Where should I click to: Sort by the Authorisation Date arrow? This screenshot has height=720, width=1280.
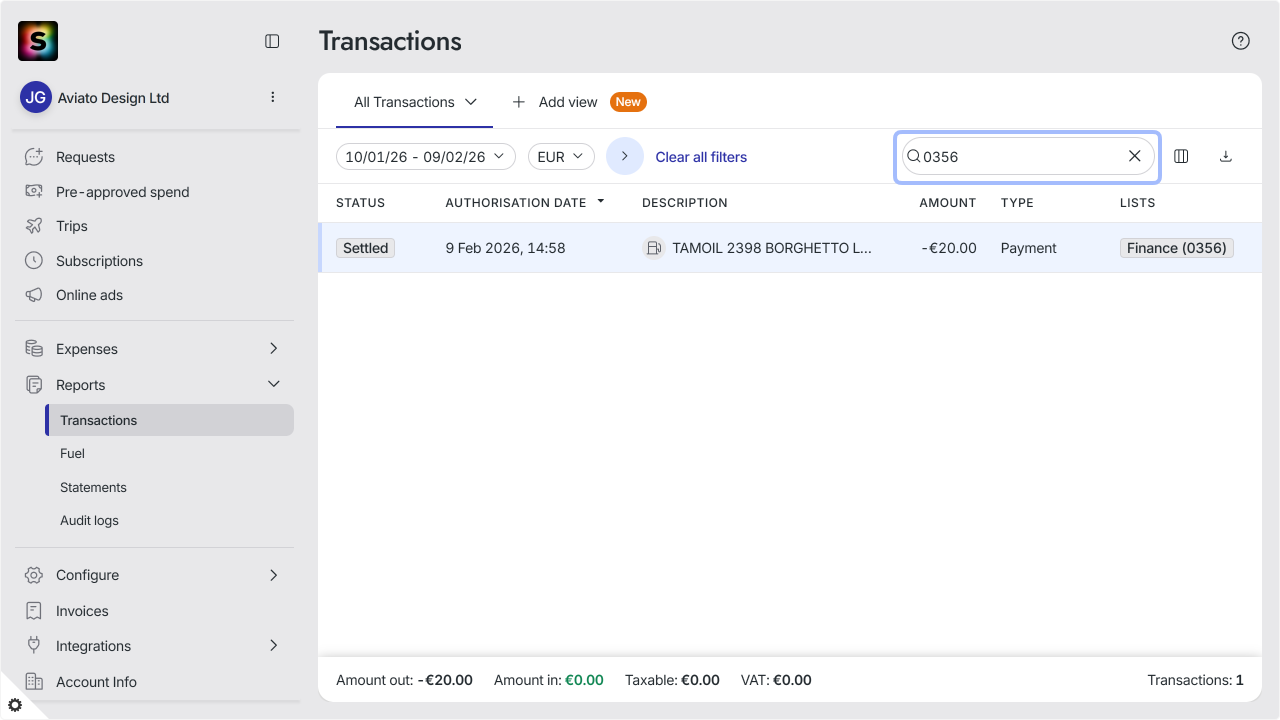click(x=601, y=201)
